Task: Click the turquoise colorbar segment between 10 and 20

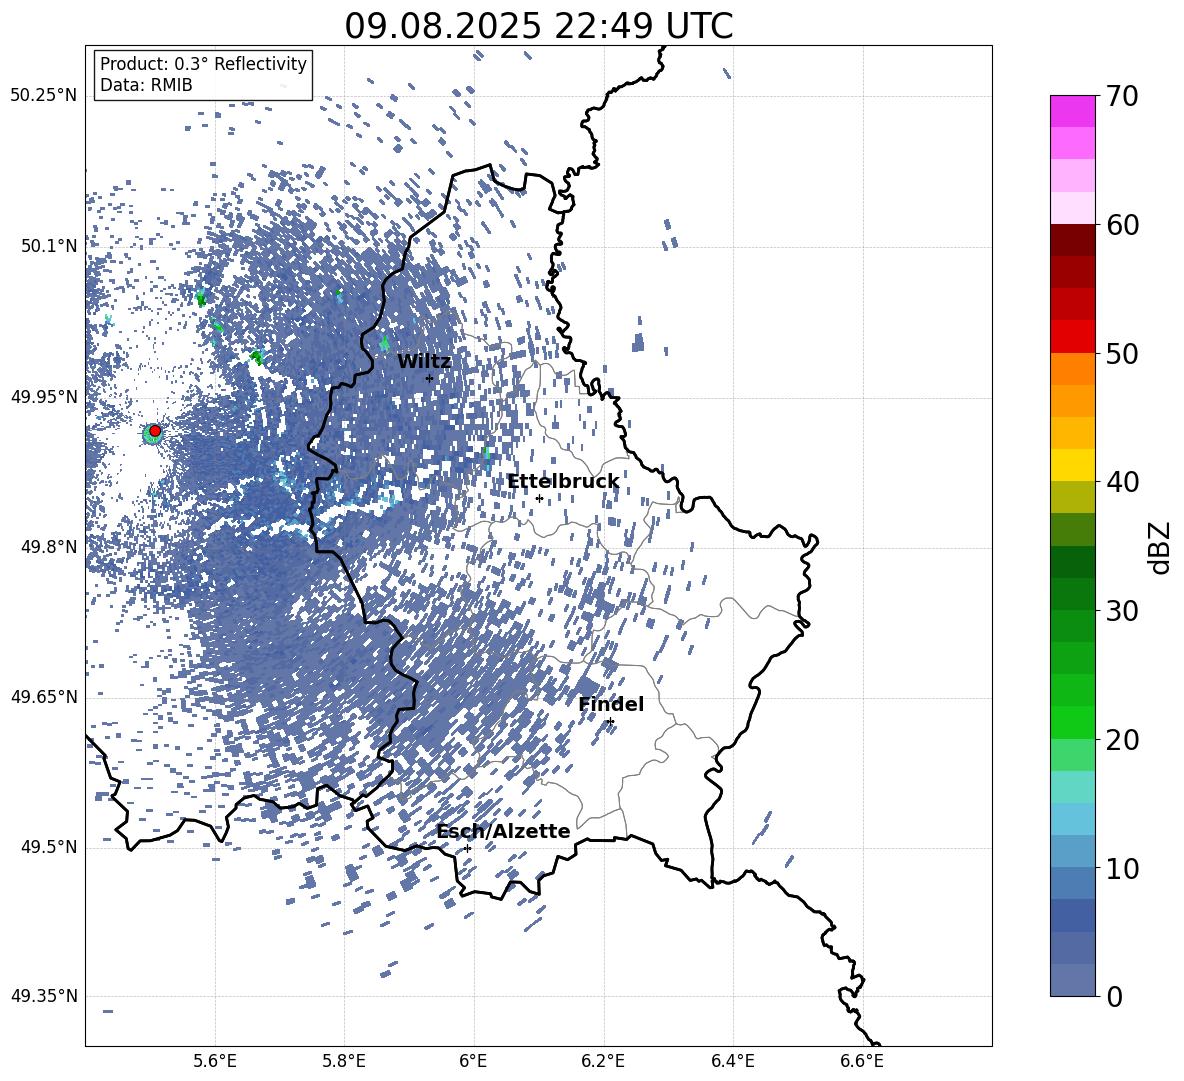Action: [1072, 787]
